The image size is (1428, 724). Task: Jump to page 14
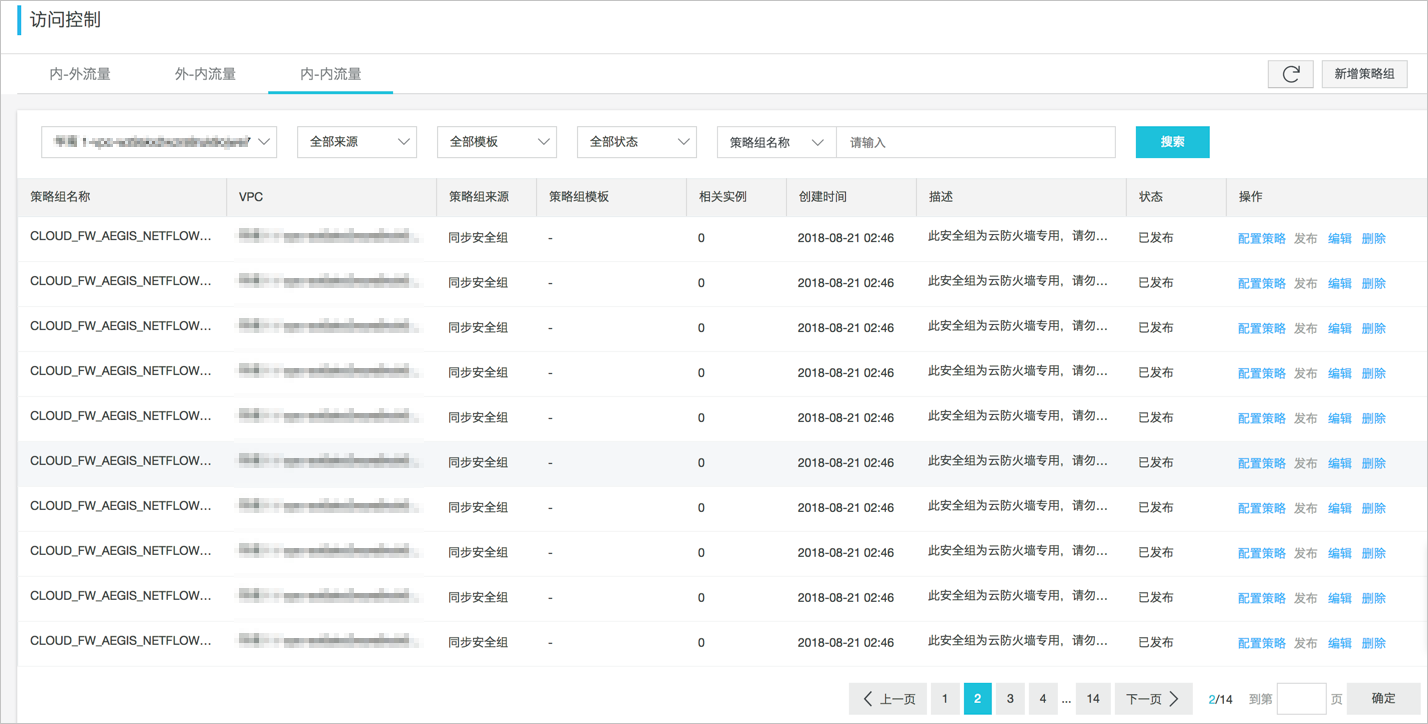click(x=1093, y=699)
